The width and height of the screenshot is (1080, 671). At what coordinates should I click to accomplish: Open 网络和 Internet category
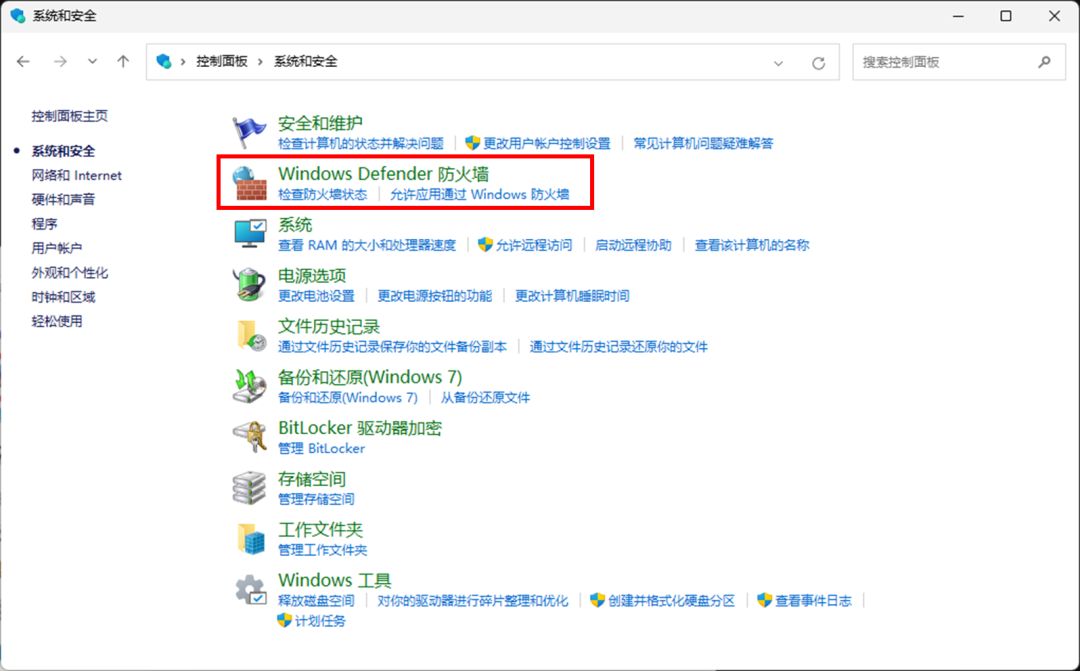coord(76,175)
